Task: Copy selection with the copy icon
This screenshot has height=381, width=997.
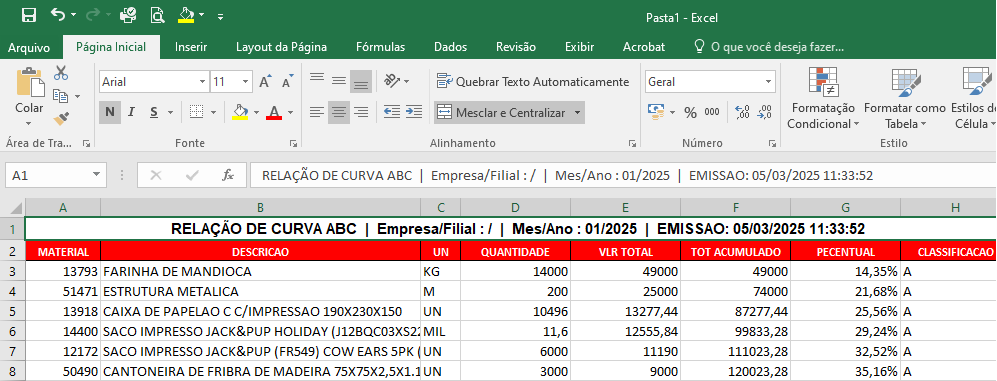Action: pos(61,96)
